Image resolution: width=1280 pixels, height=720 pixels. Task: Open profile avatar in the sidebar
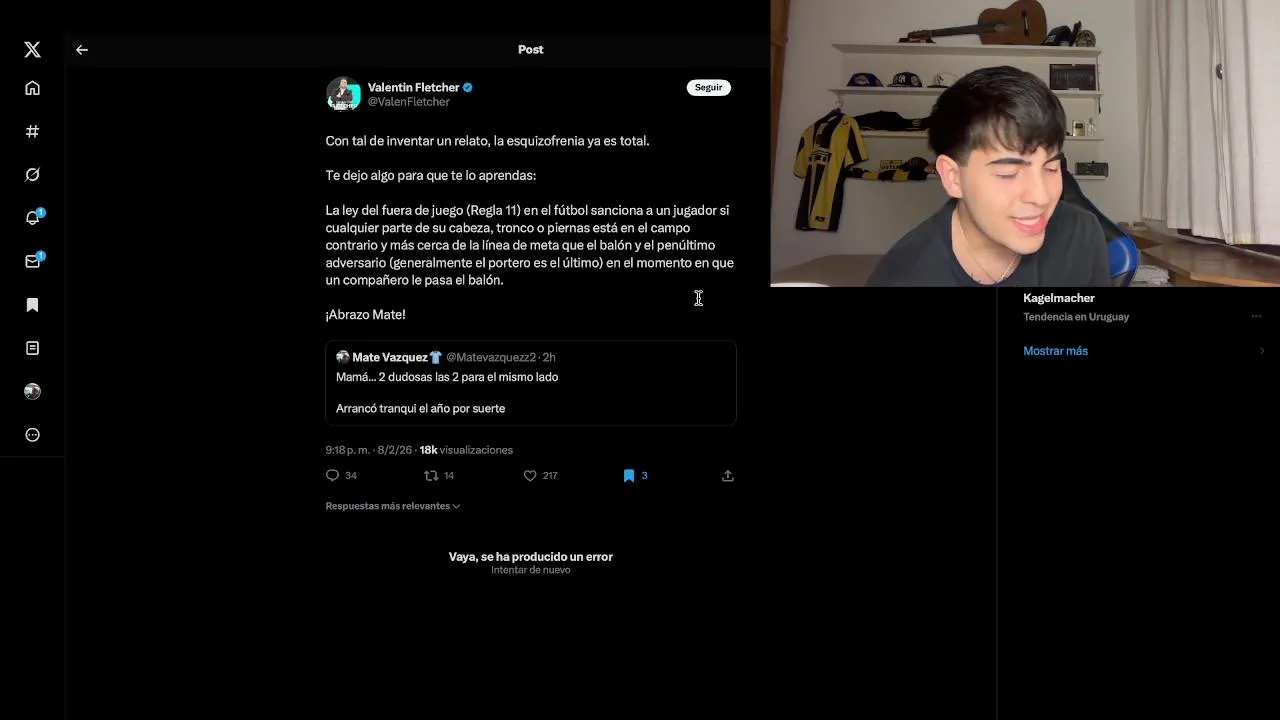tap(32, 391)
